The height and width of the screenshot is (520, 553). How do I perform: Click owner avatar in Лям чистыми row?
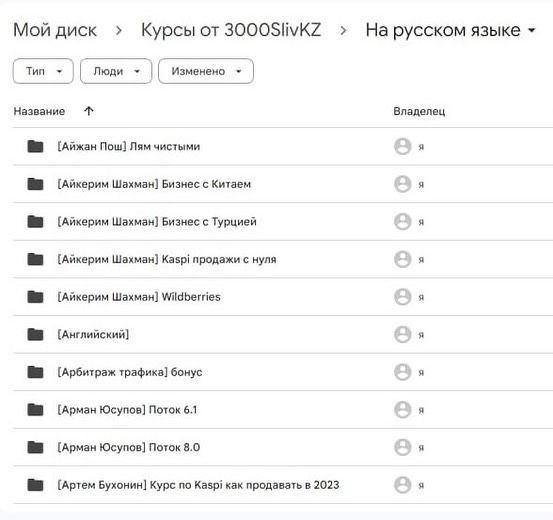(x=402, y=146)
